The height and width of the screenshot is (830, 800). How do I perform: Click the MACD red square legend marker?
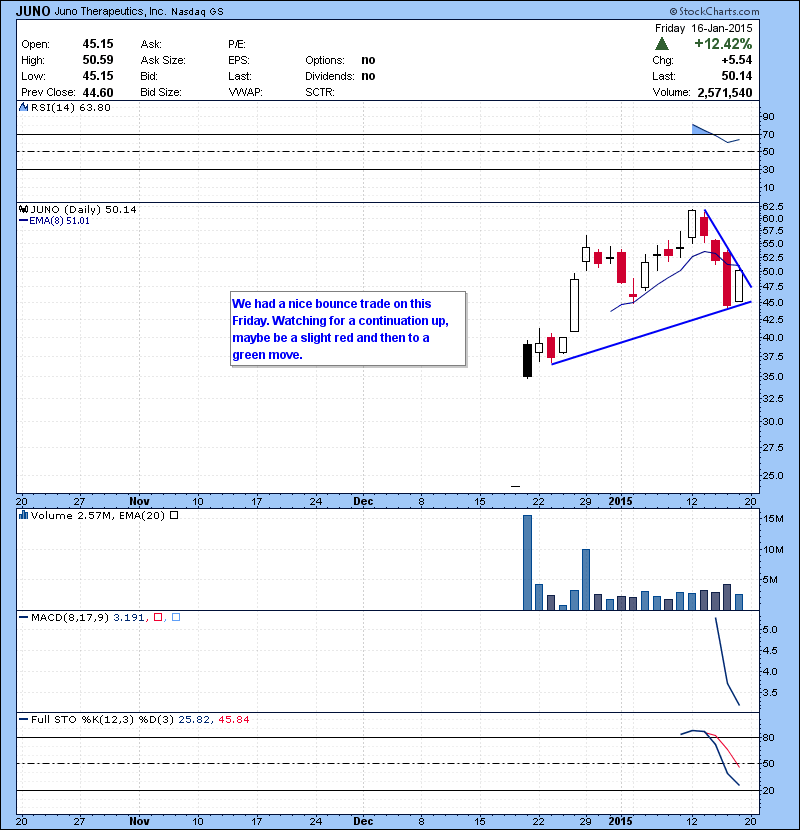click(158, 617)
